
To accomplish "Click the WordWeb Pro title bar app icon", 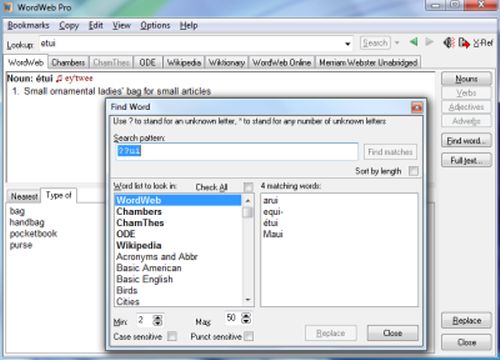I will tap(8, 7).
